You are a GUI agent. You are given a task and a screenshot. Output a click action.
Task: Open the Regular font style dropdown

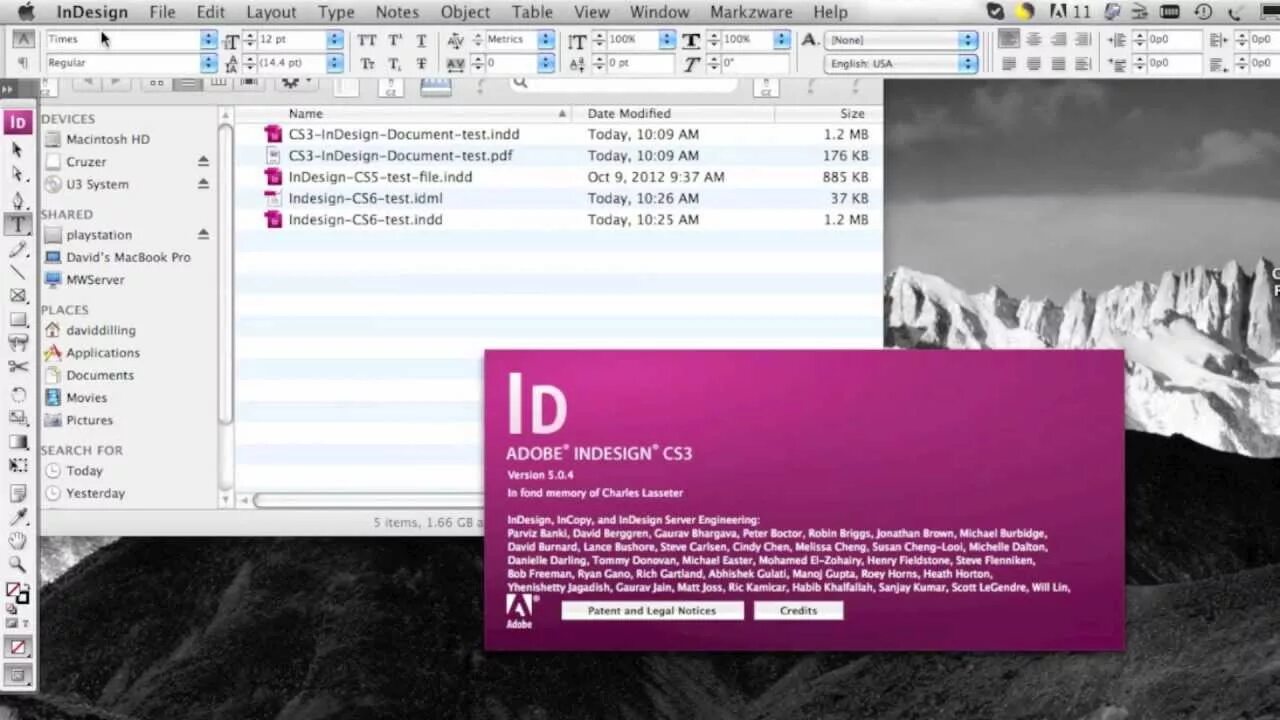pos(208,63)
